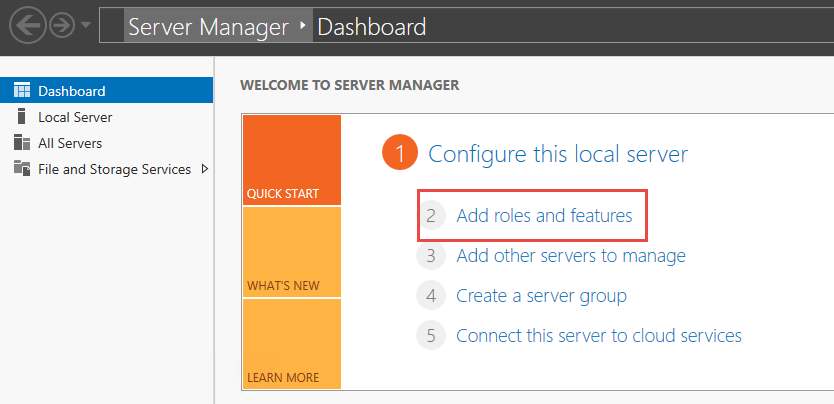The image size is (834, 404).
Task: Select the LEARN MORE tile
Action: tap(291, 344)
